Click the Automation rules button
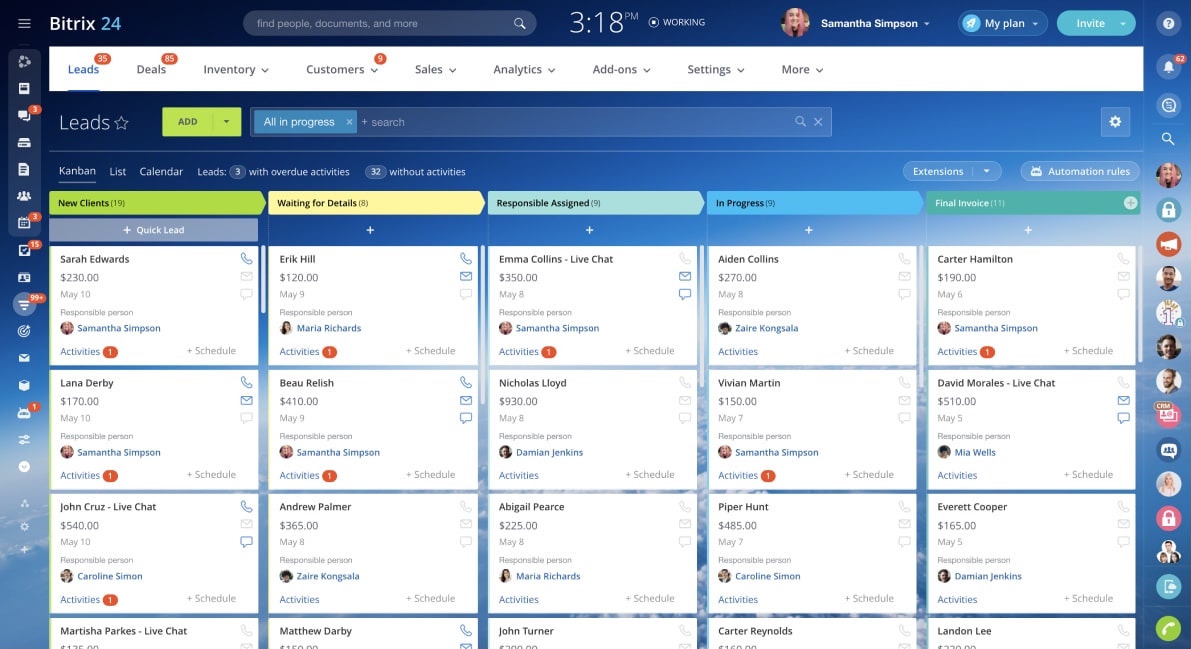Screen dimensions: 1191x649 (1080, 171)
